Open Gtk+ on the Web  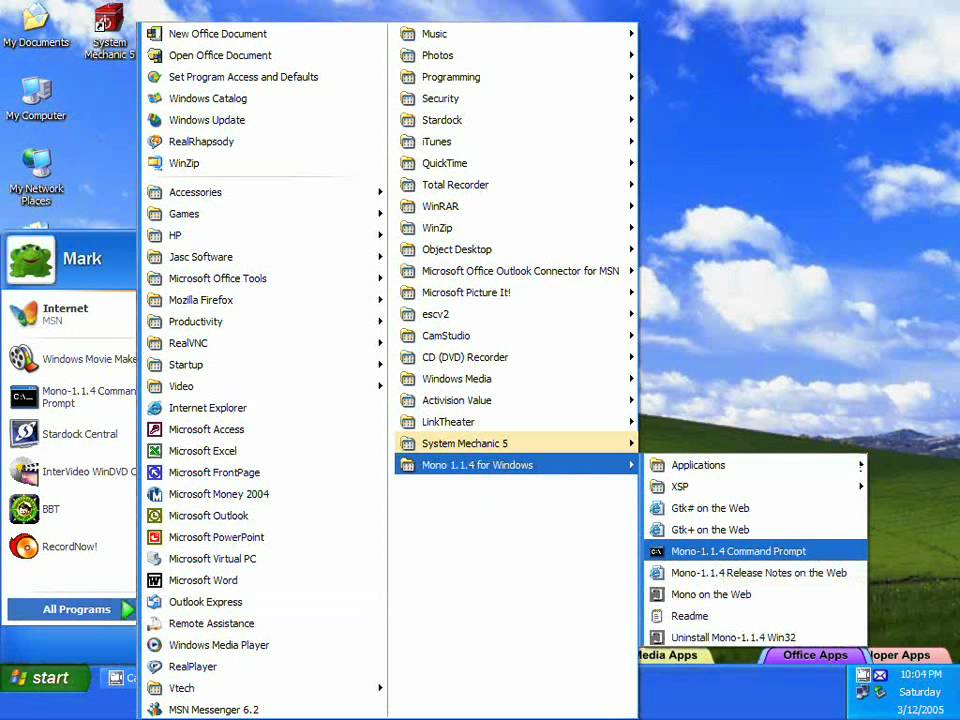pyautogui.click(x=756, y=530)
